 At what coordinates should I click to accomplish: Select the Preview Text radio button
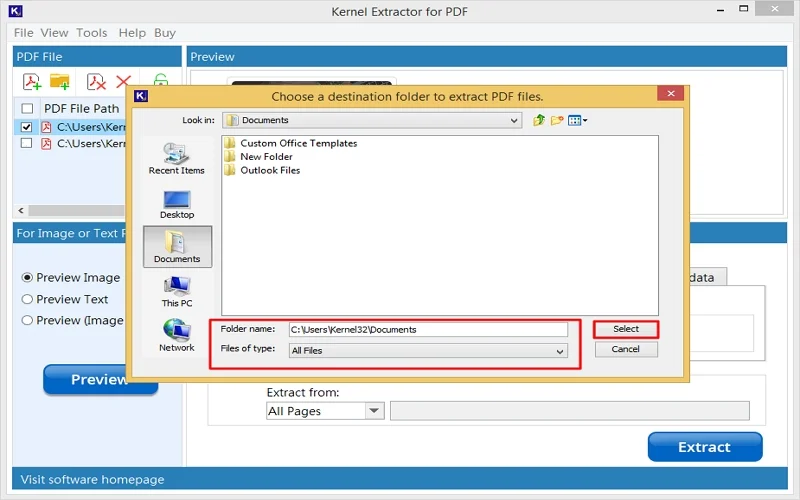click(x=27, y=299)
